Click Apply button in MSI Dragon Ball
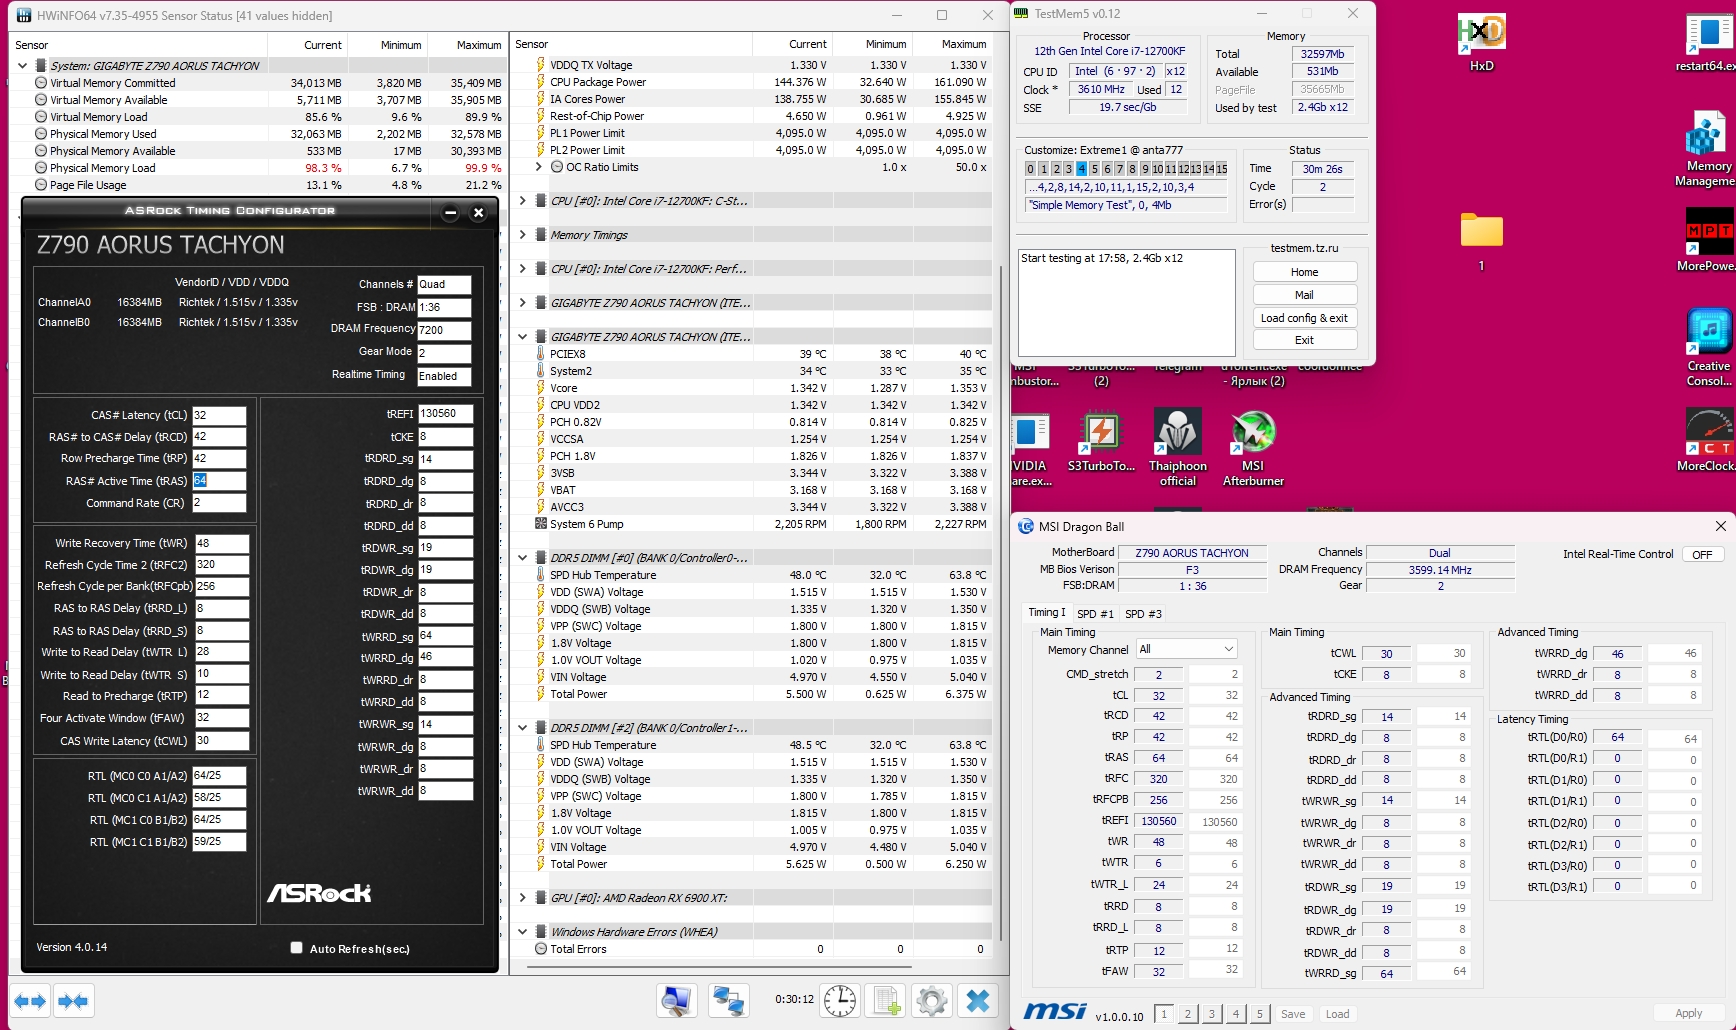Image resolution: width=1736 pixels, height=1030 pixels. point(1689,1014)
